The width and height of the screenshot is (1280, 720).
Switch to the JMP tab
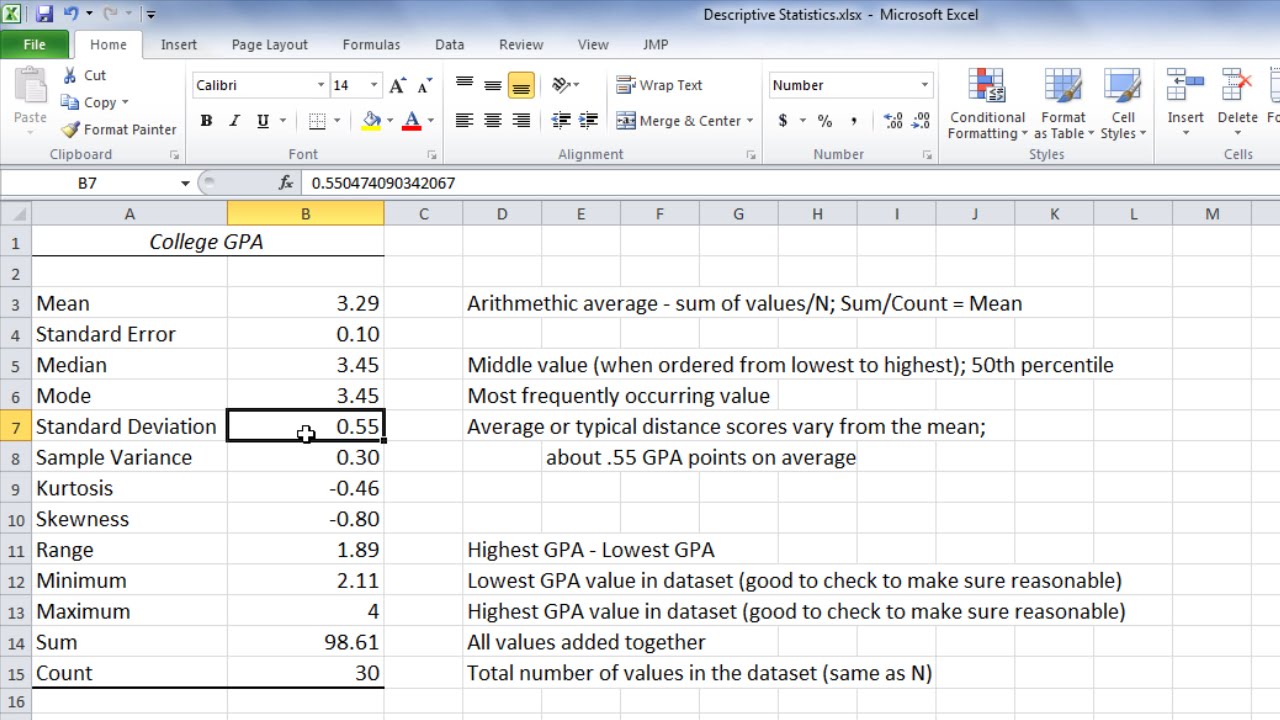point(656,44)
